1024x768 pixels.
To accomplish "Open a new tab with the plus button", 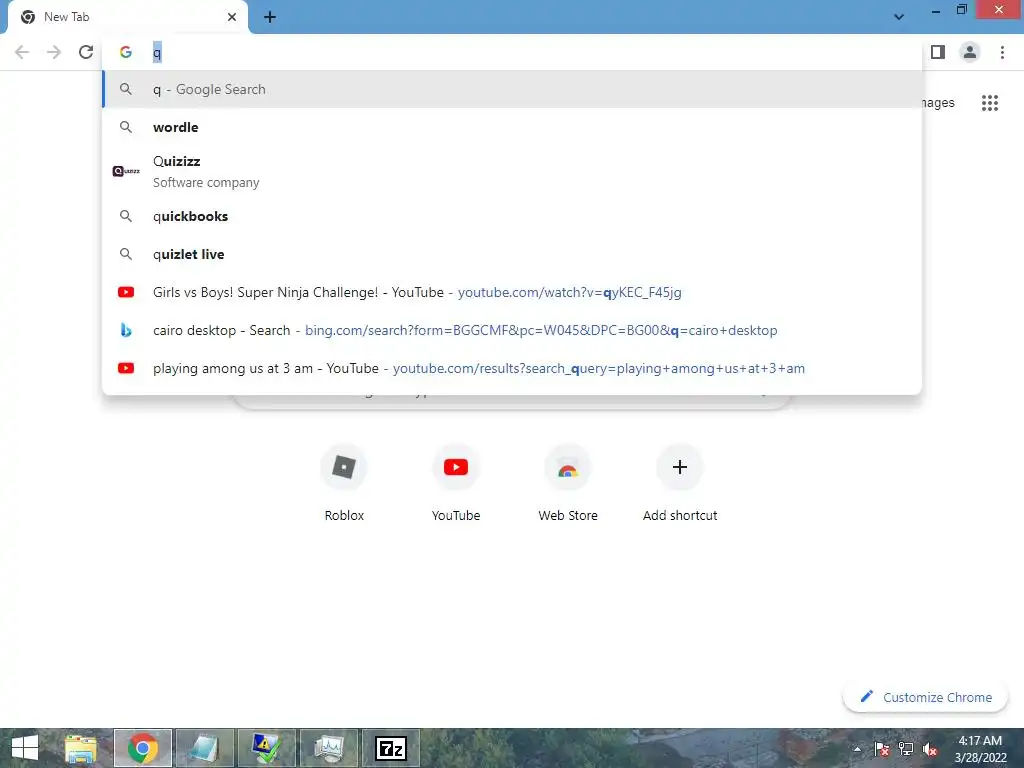I will (x=270, y=17).
